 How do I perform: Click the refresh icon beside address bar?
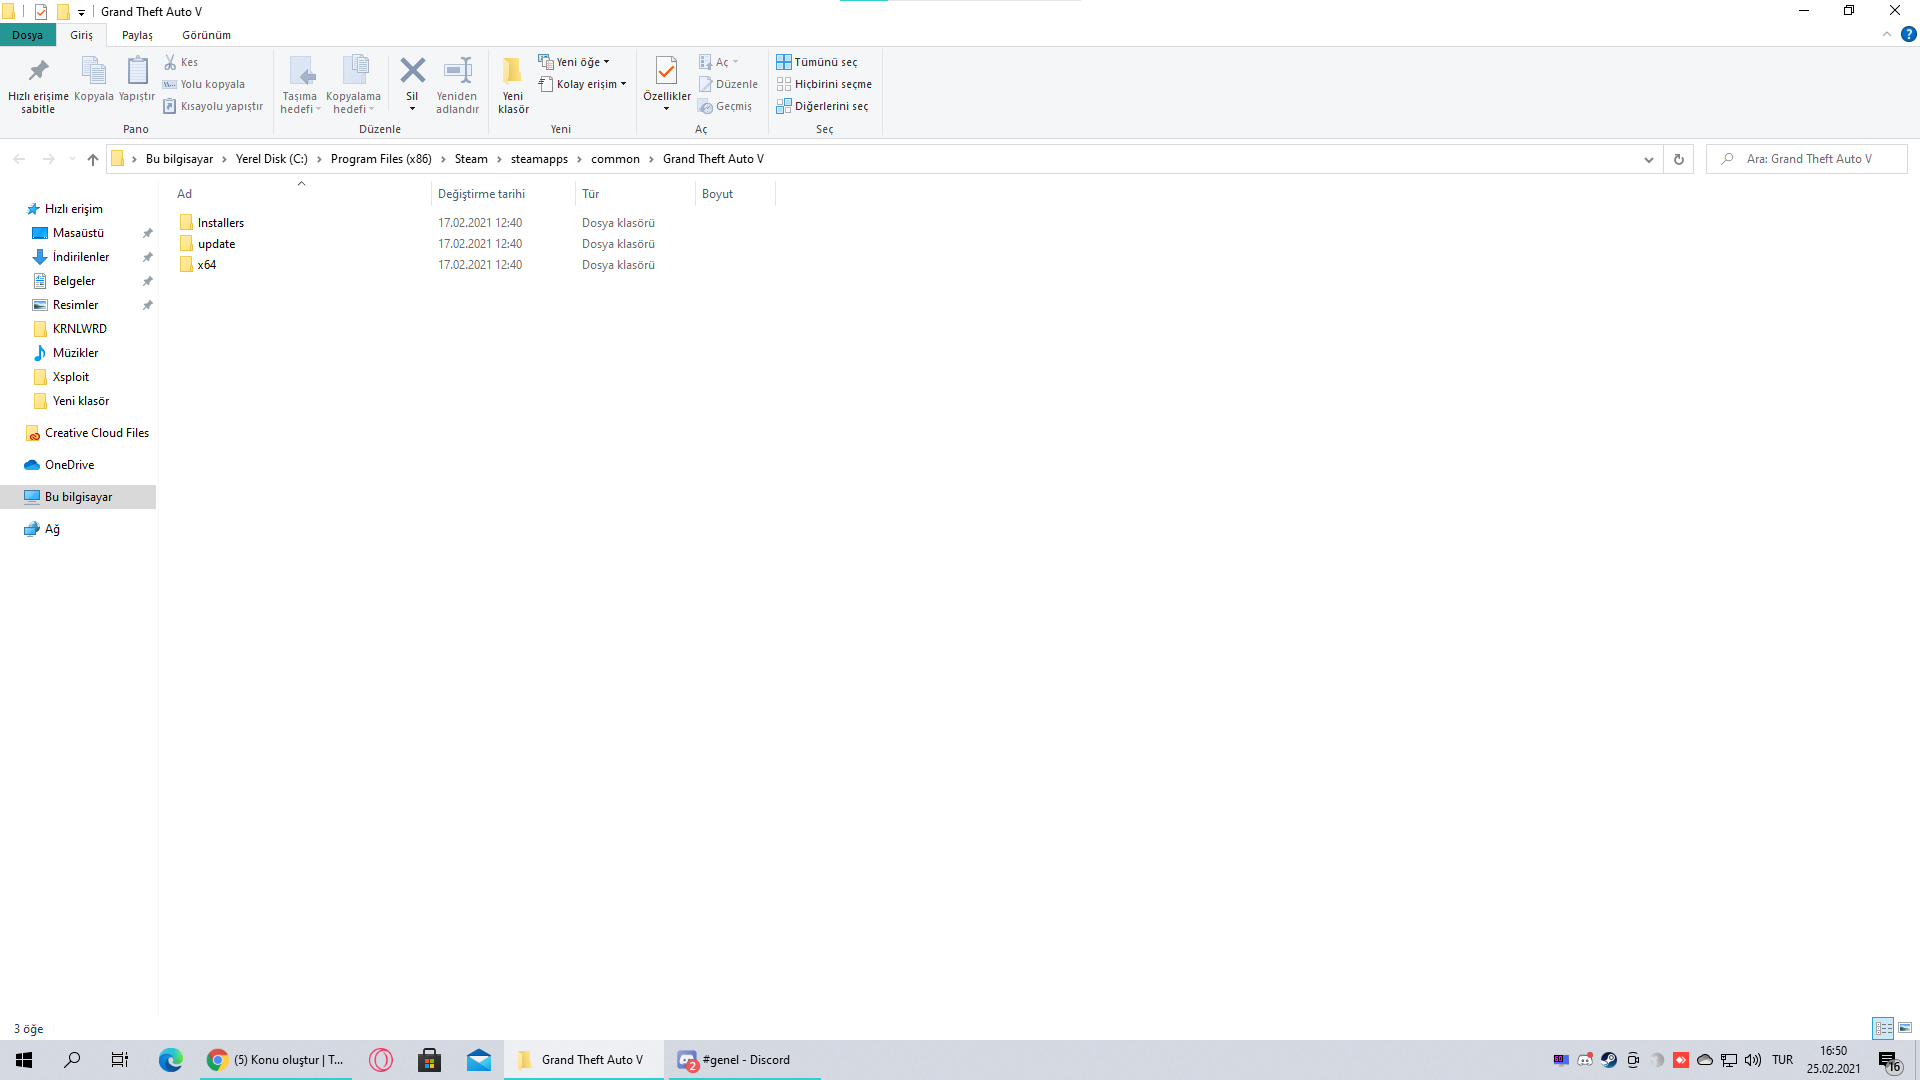[x=1679, y=159]
